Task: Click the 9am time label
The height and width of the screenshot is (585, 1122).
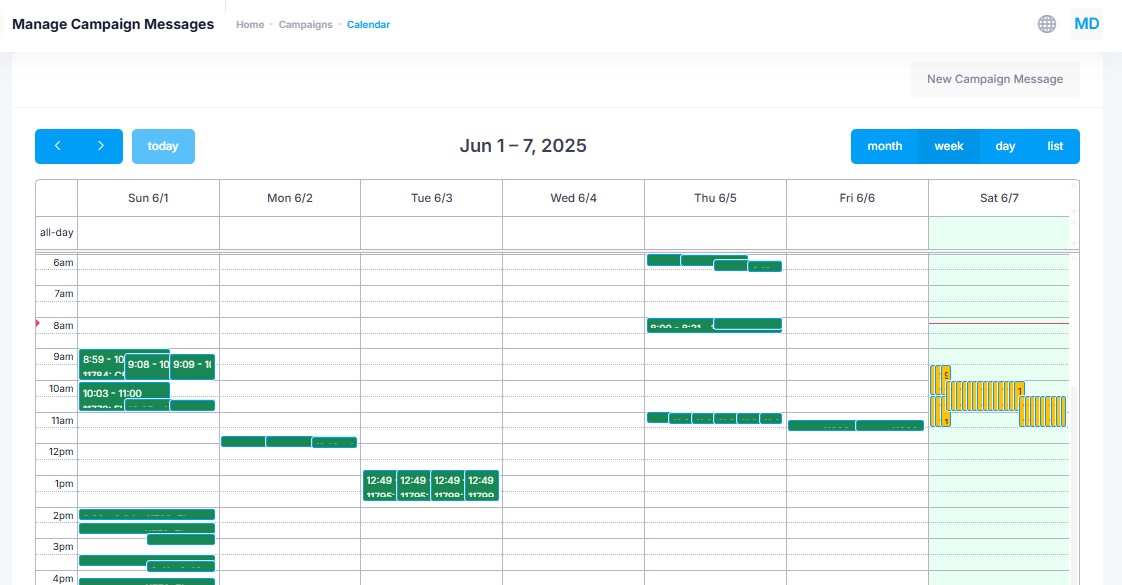Action: click(63, 357)
